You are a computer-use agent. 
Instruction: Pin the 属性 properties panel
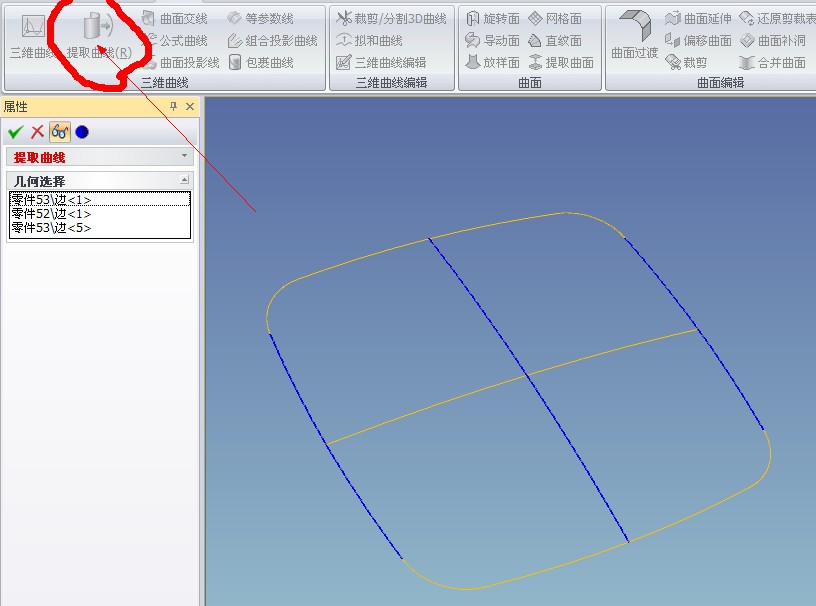[174, 107]
